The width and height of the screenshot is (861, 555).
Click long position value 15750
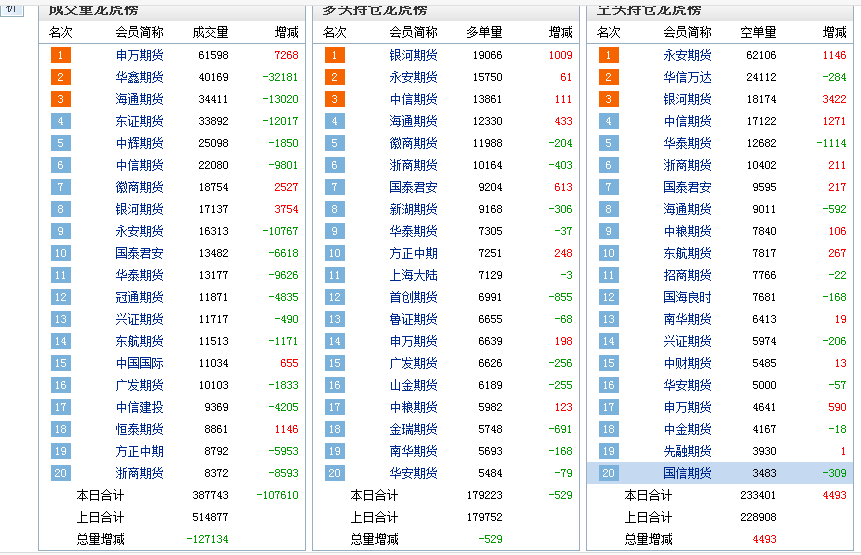[488, 77]
